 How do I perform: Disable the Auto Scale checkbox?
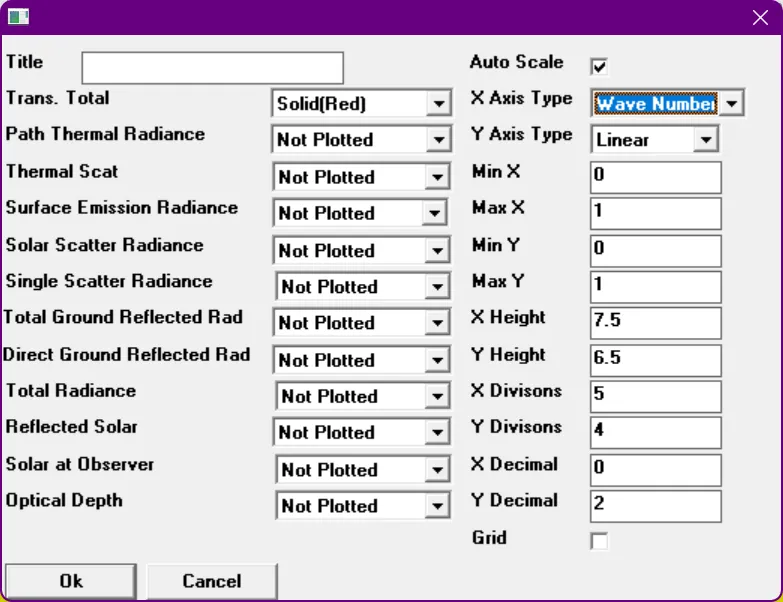click(600, 67)
